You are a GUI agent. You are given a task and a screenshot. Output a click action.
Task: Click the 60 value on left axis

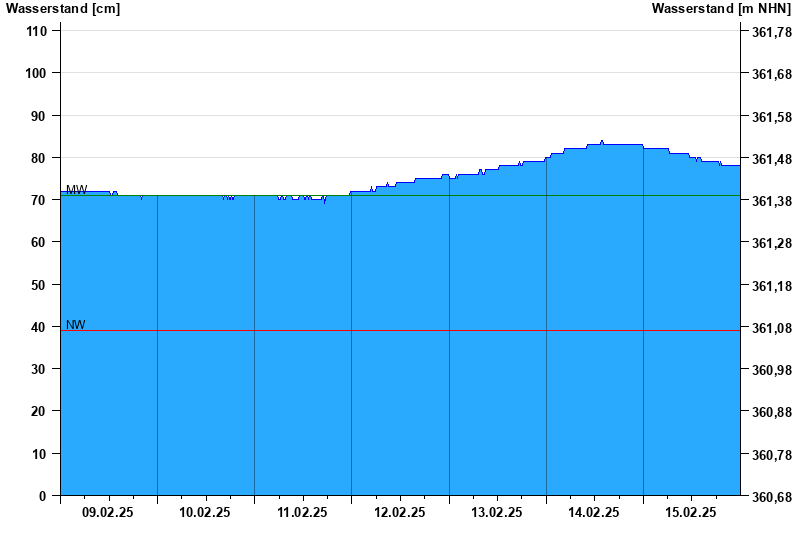pos(39,242)
